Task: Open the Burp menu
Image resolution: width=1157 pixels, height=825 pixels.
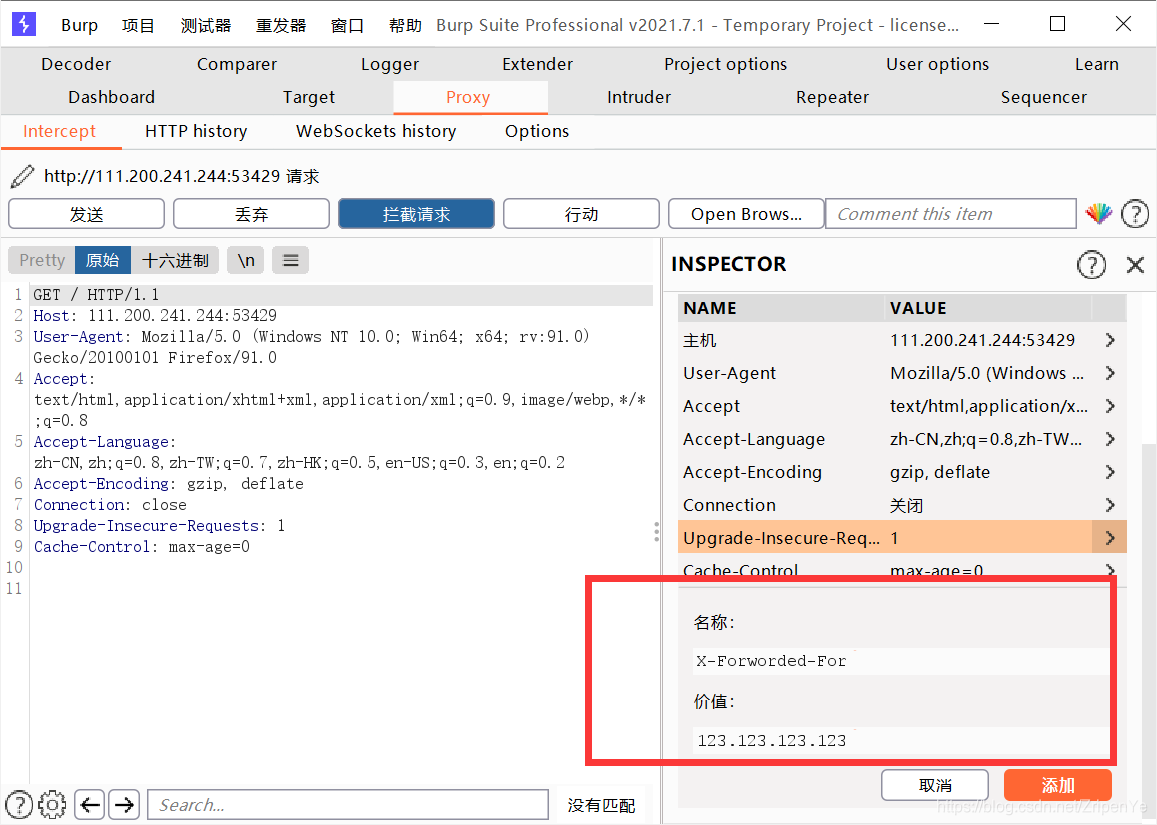Action: 79,25
